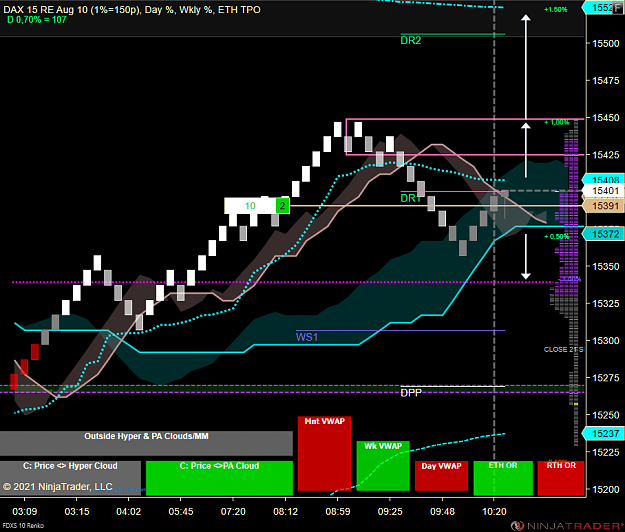The width and height of the screenshot is (625, 532).
Task: Click the Day VWAP status box
Action: click(441, 475)
